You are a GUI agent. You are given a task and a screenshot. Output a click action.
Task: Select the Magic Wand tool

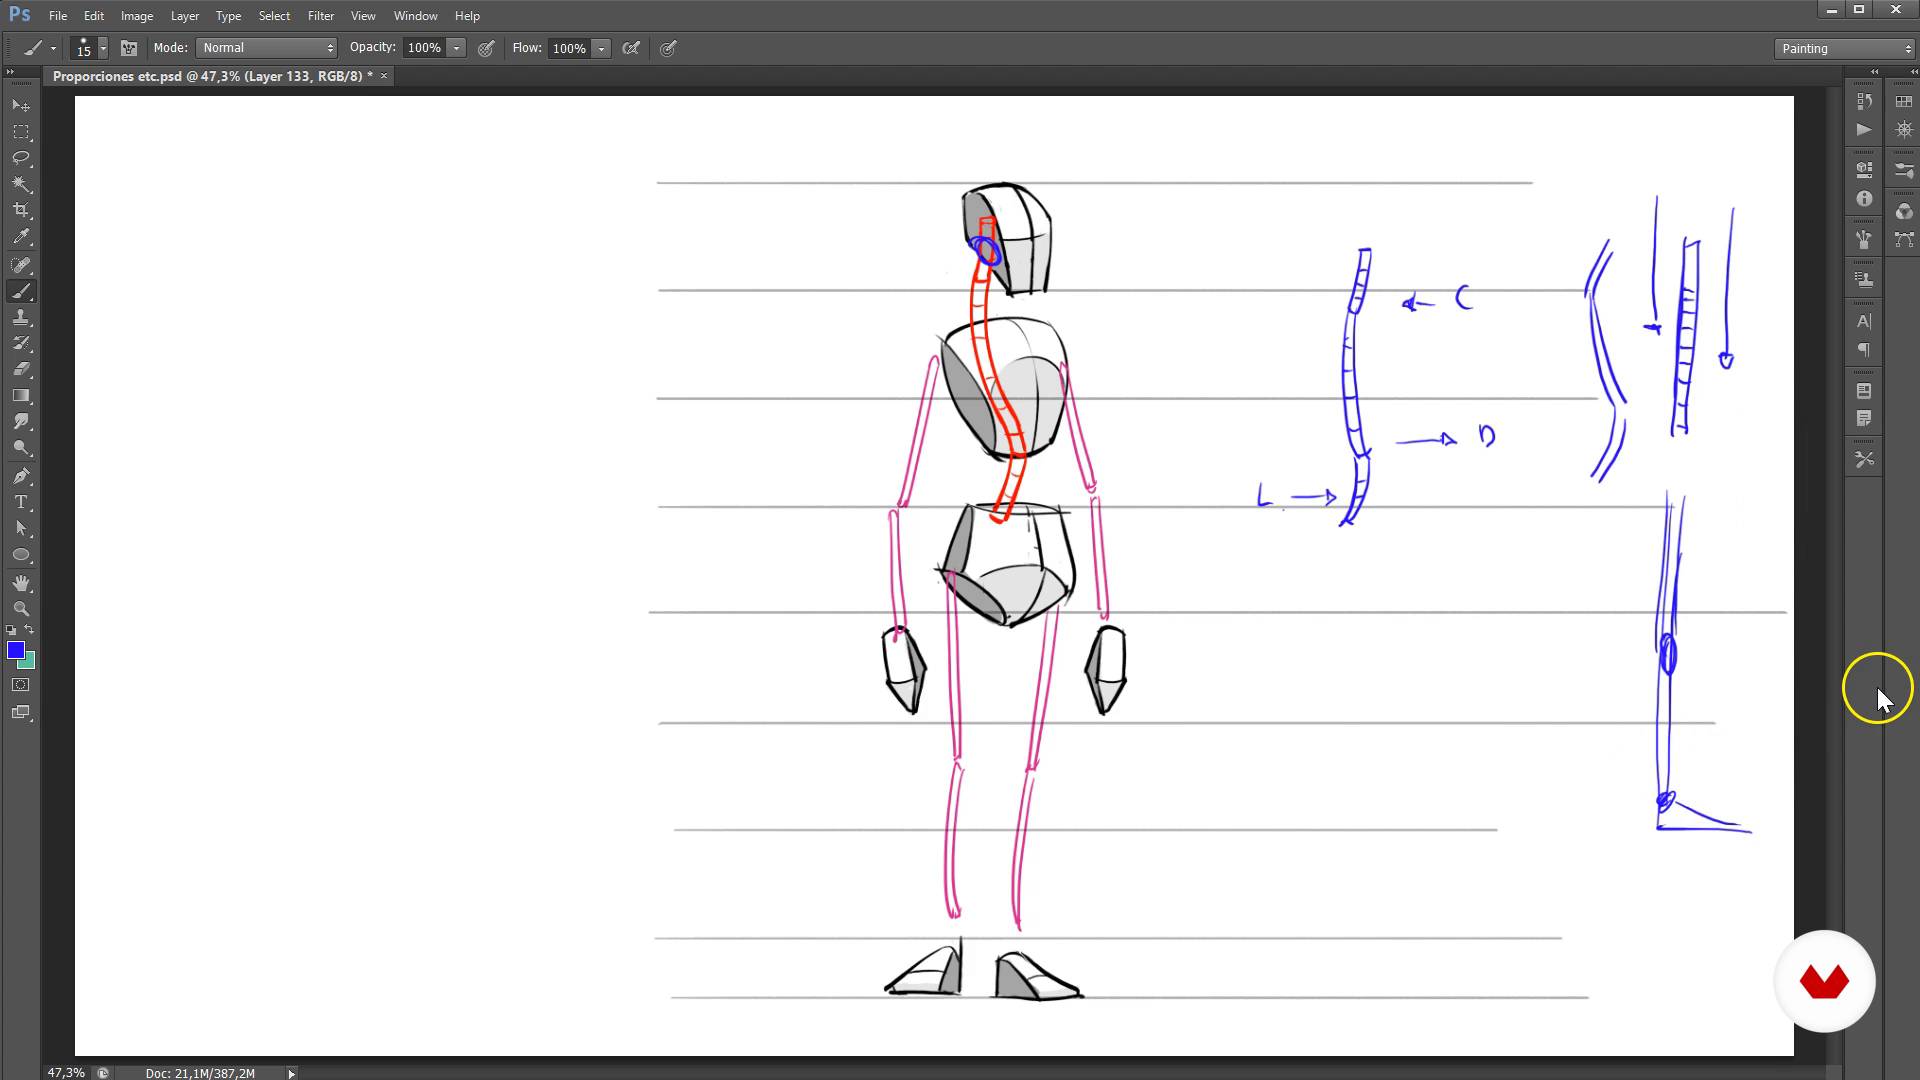point(21,184)
